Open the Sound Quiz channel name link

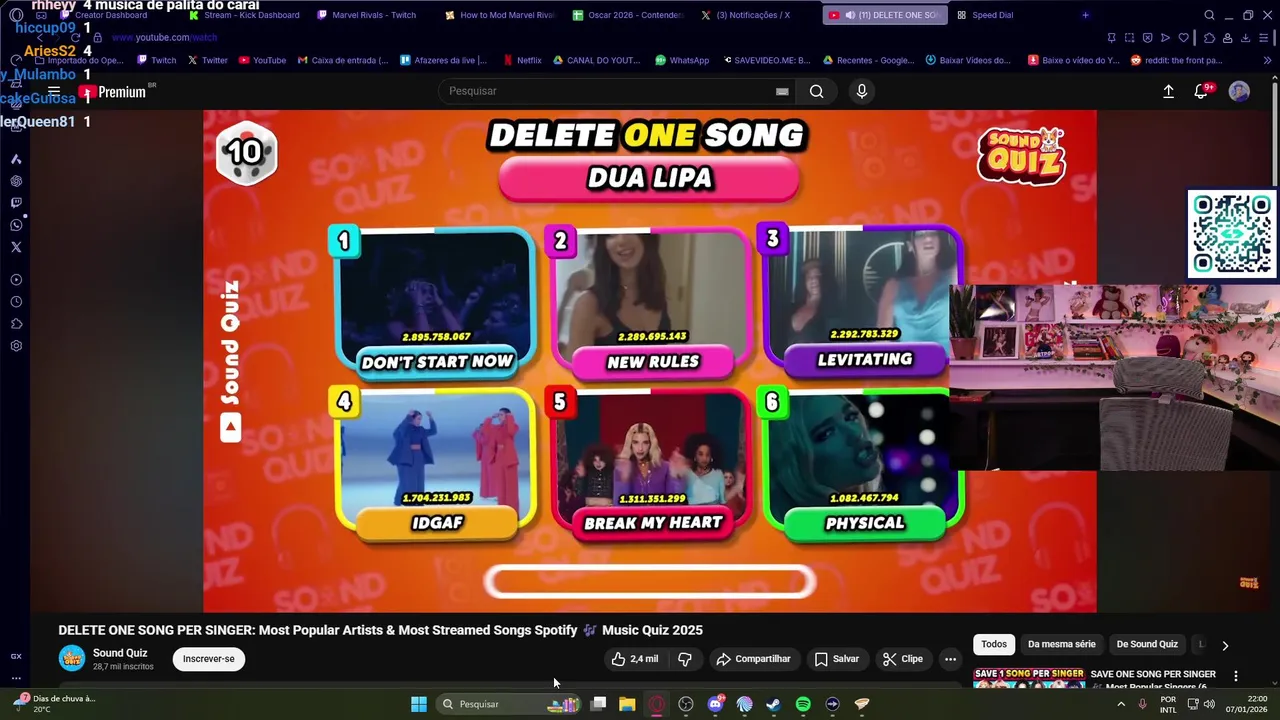point(120,653)
